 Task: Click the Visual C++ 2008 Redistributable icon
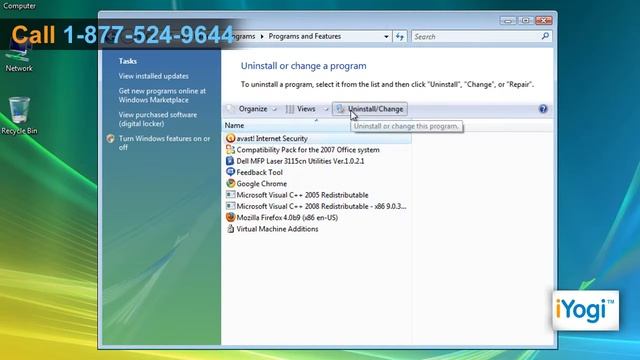[x=230, y=206]
